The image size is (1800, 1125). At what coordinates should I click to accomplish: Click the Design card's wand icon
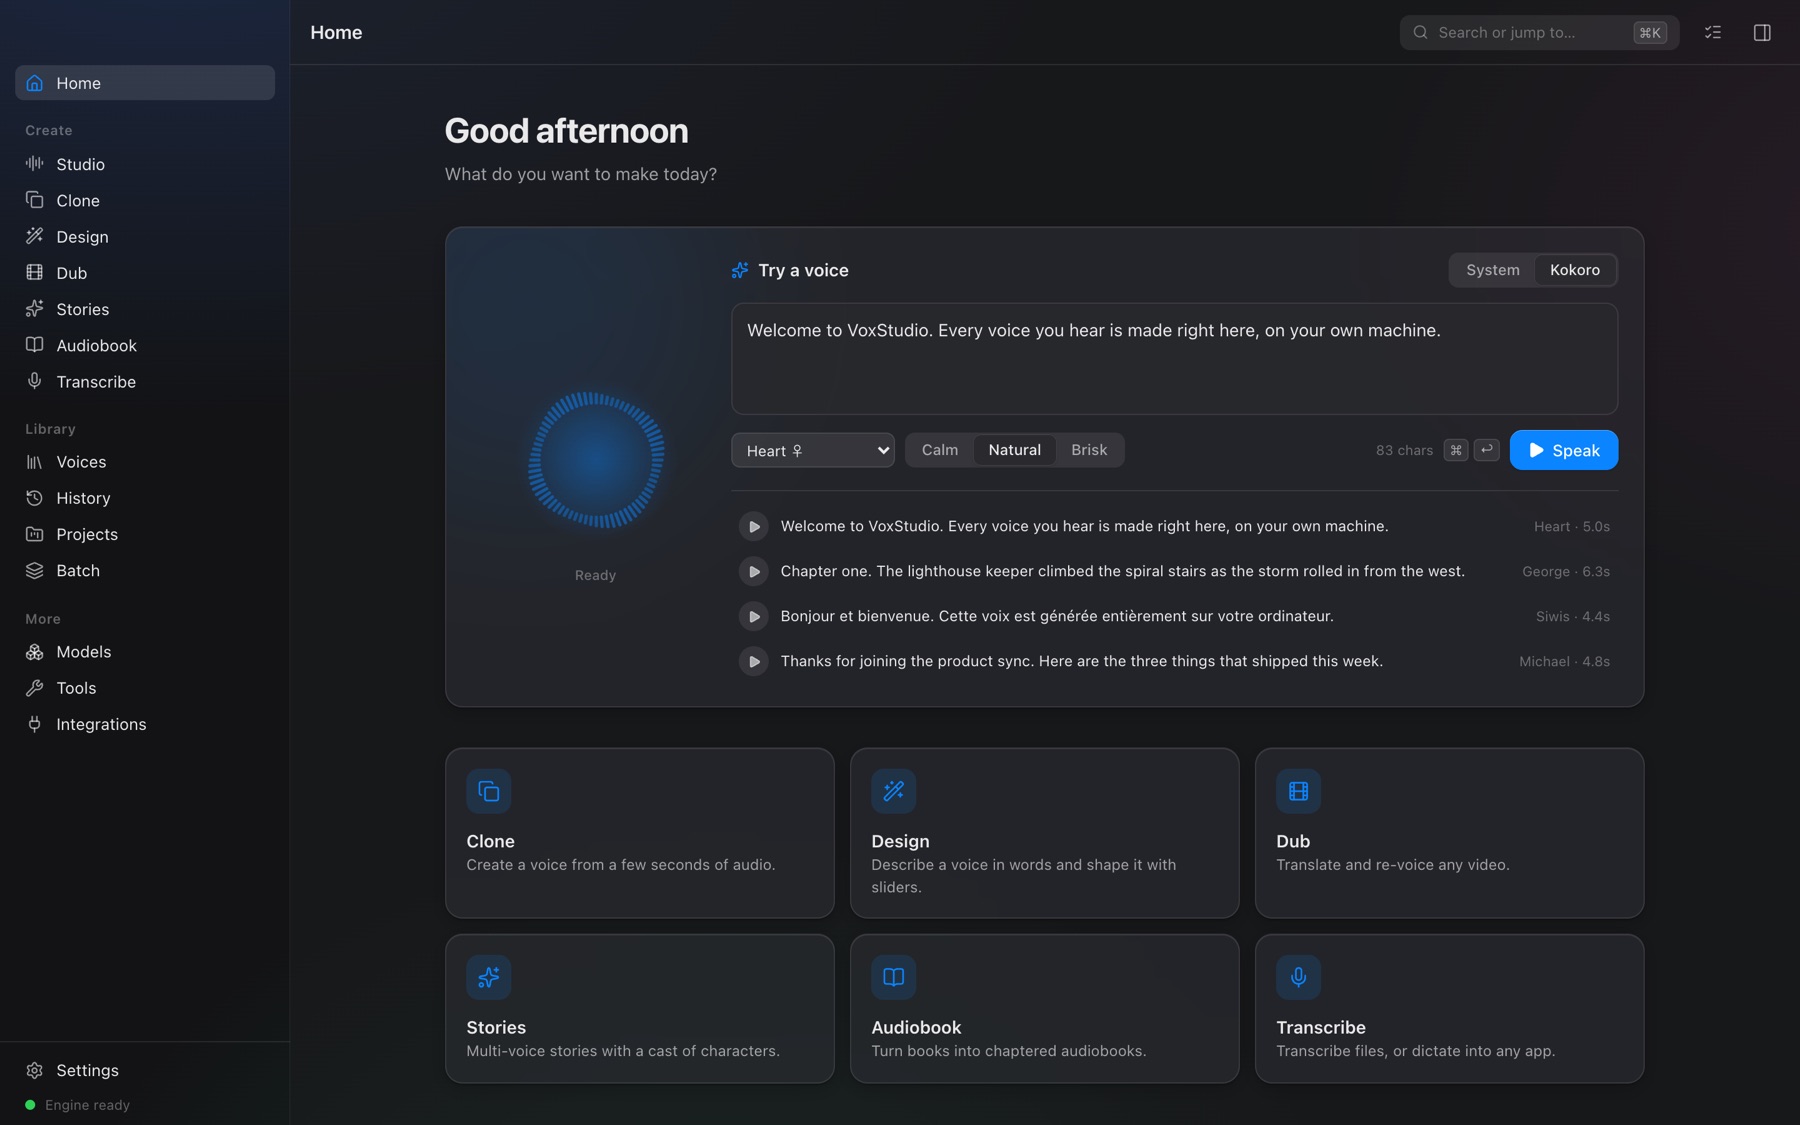pos(893,791)
